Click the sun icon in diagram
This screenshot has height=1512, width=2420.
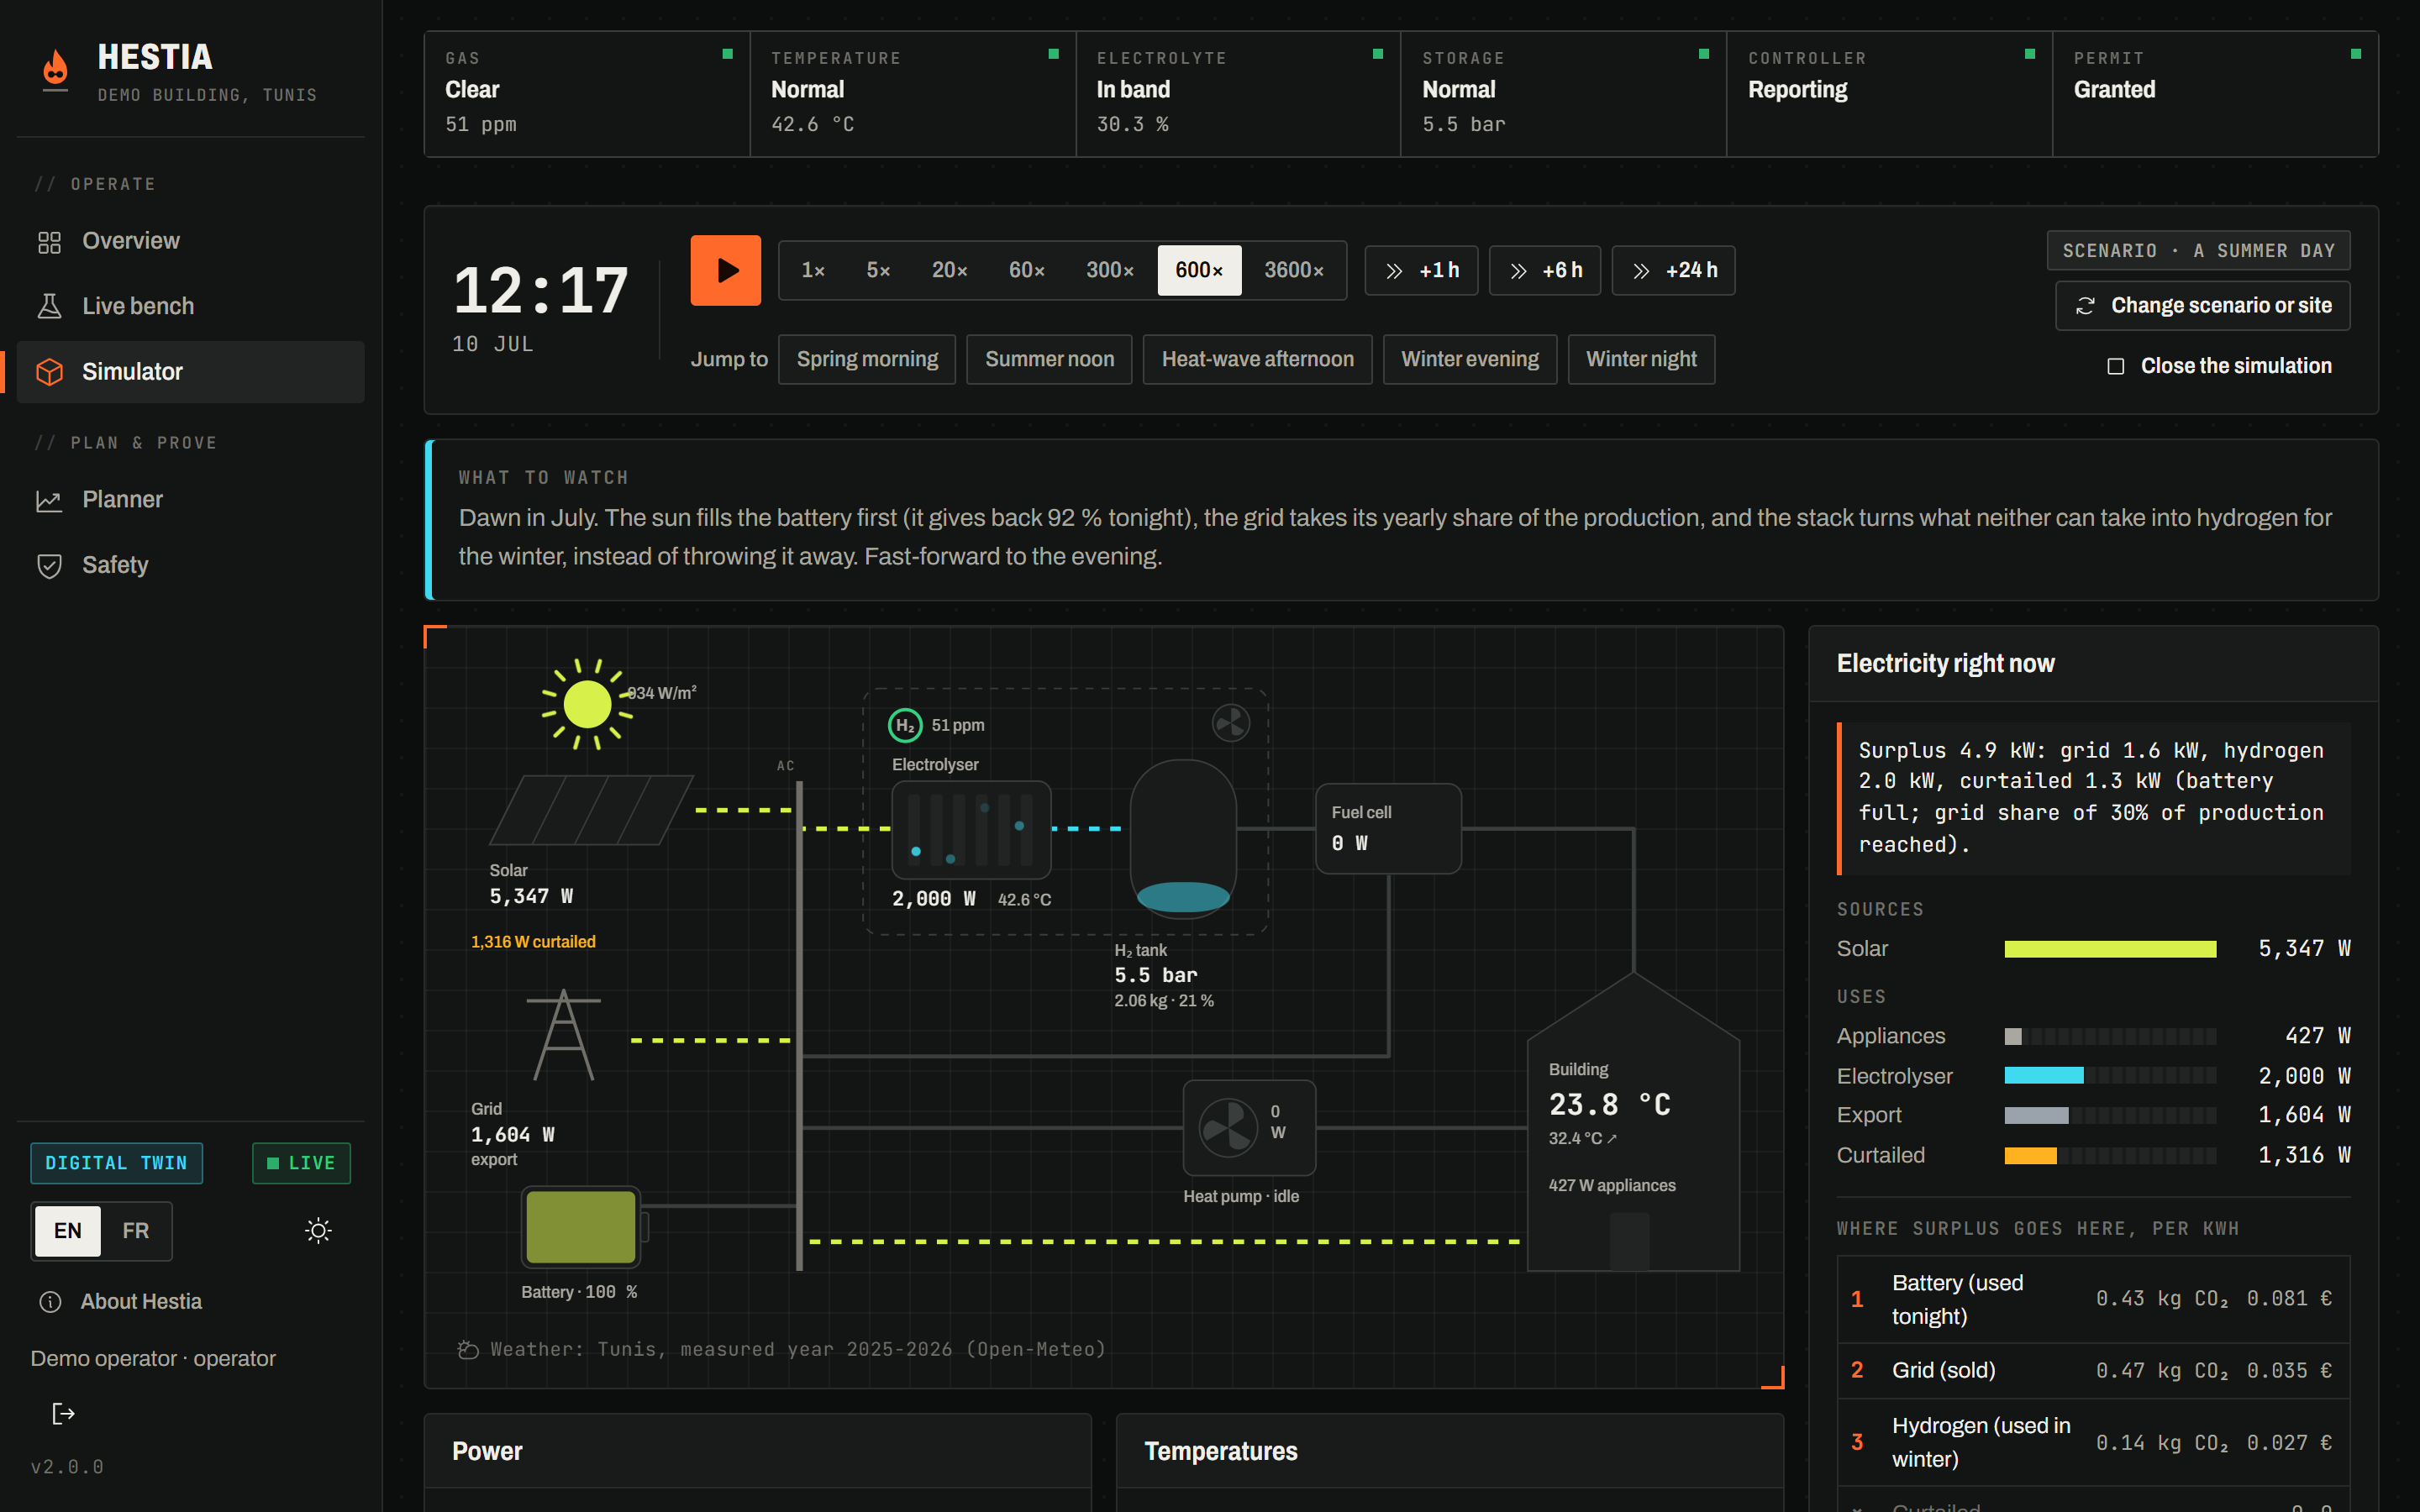587,704
